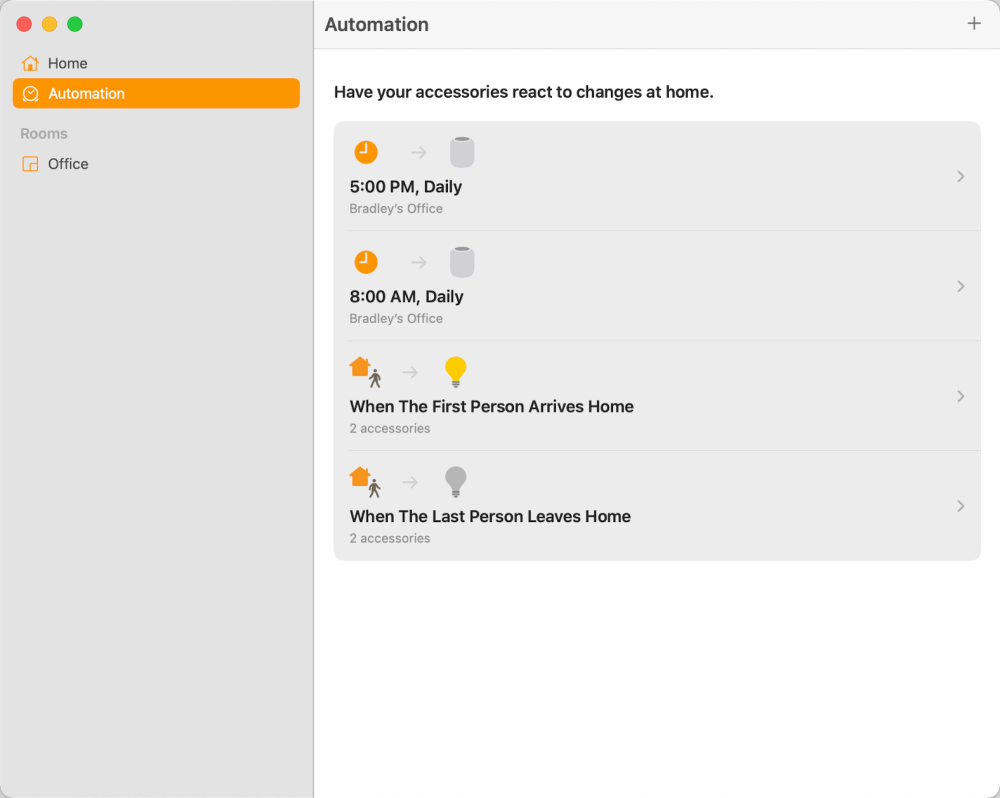Expand the 5:00 PM Daily automation chevron
Screen dimensions: 1000x798
[x=960, y=176]
